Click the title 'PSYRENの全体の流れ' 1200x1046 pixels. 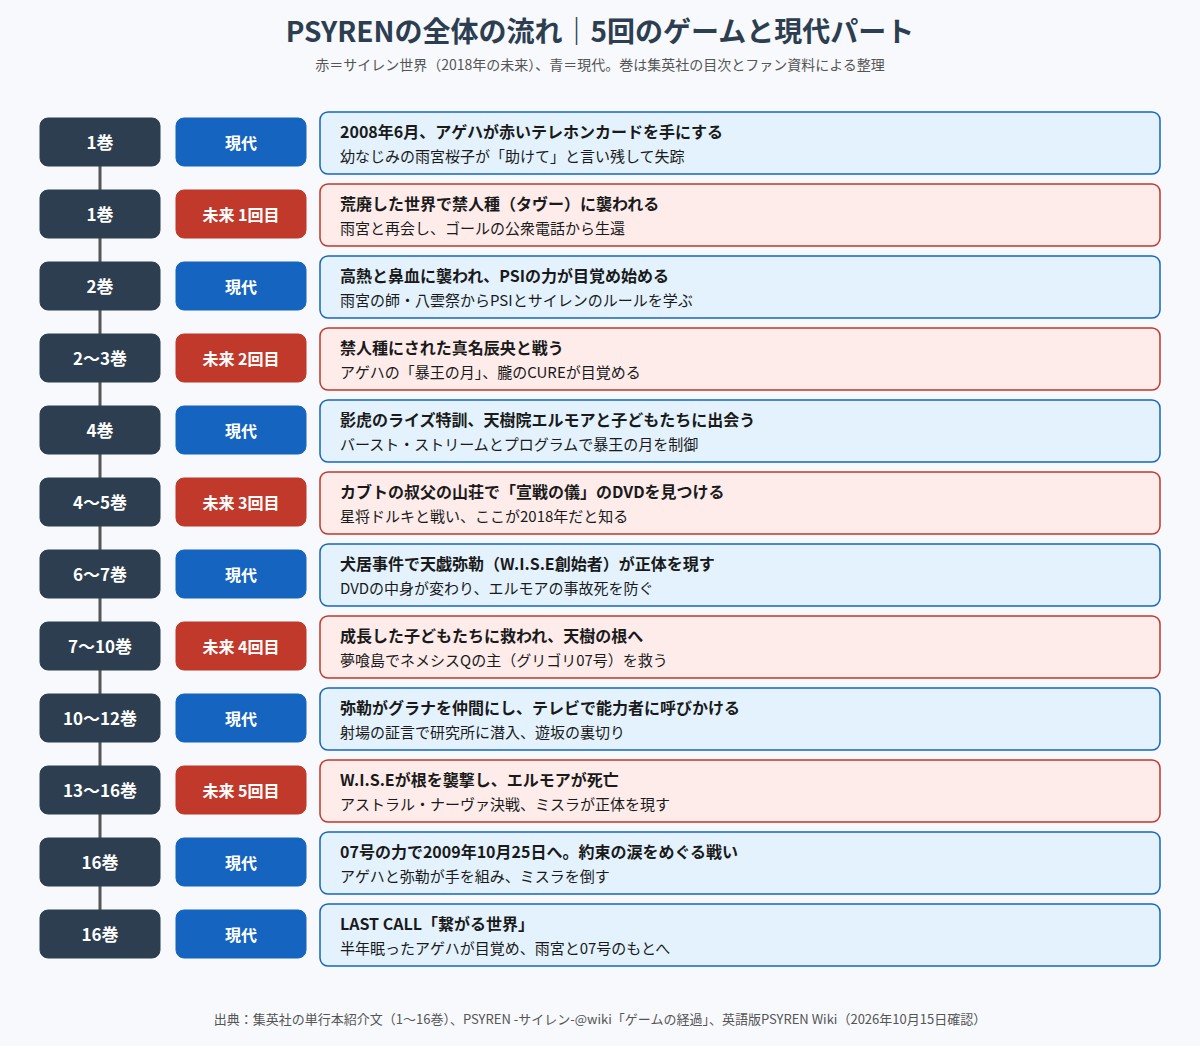pyautogui.click(x=424, y=31)
